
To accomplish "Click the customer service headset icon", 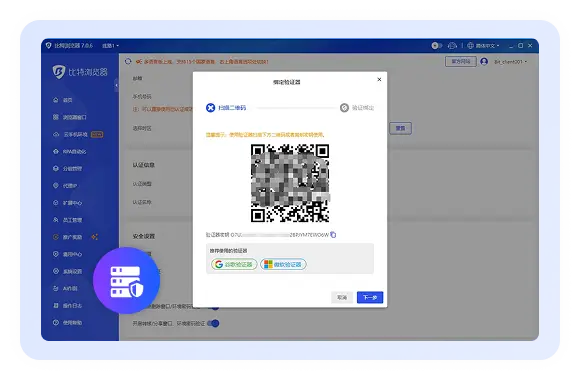I will pos(452,46).
